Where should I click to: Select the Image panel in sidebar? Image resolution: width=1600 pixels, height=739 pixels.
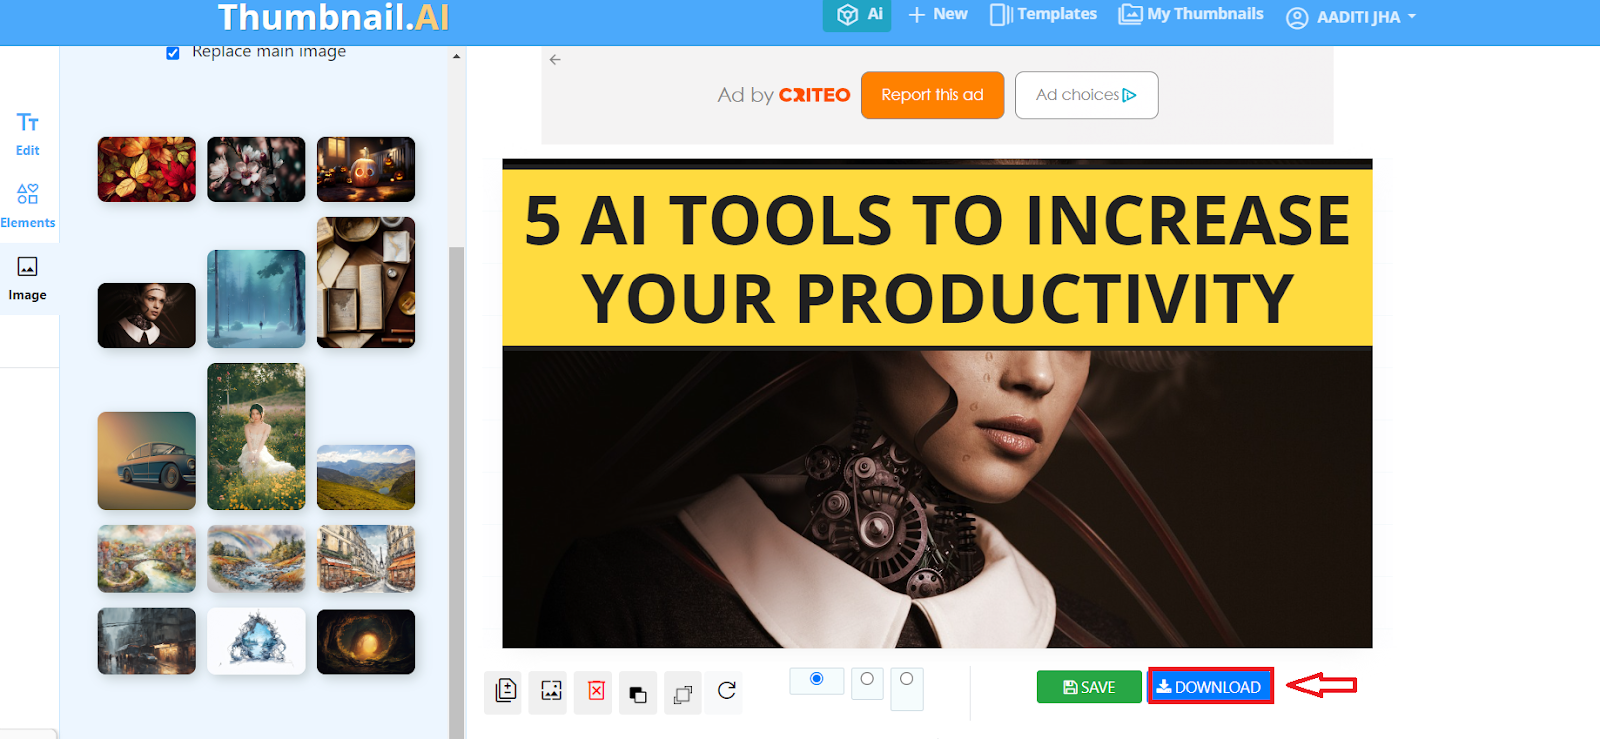[x=28, y=279]
